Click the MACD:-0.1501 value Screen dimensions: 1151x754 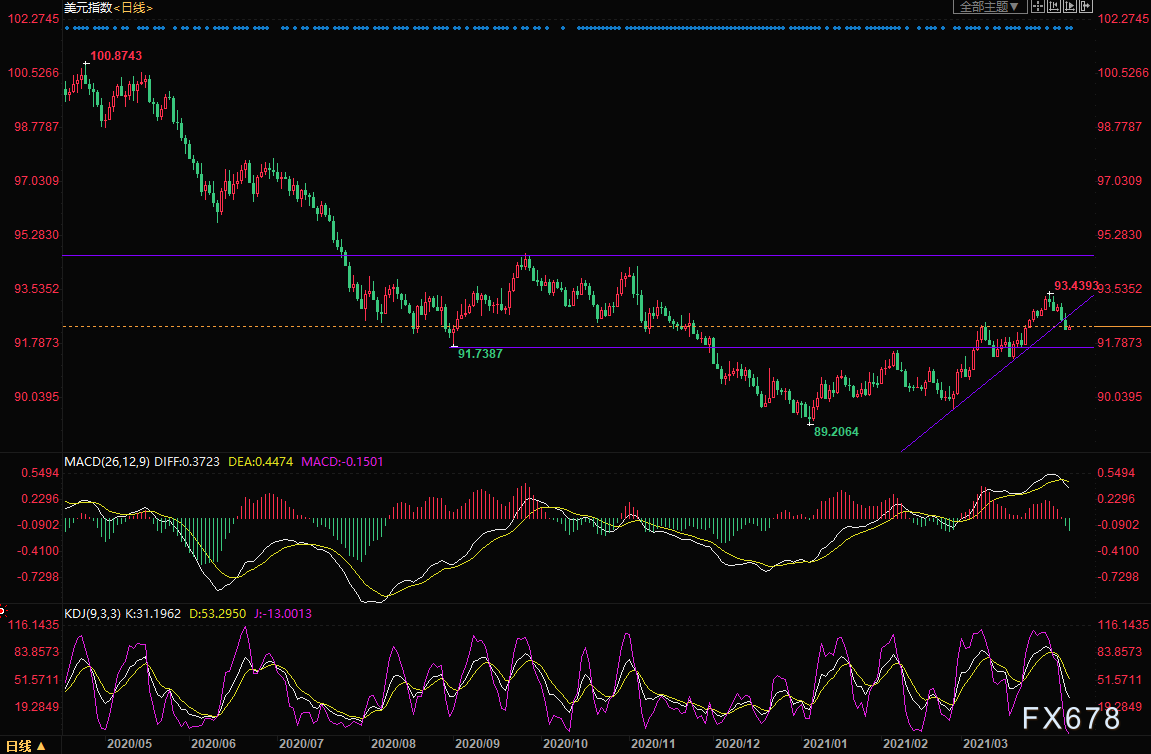(342, 462)
